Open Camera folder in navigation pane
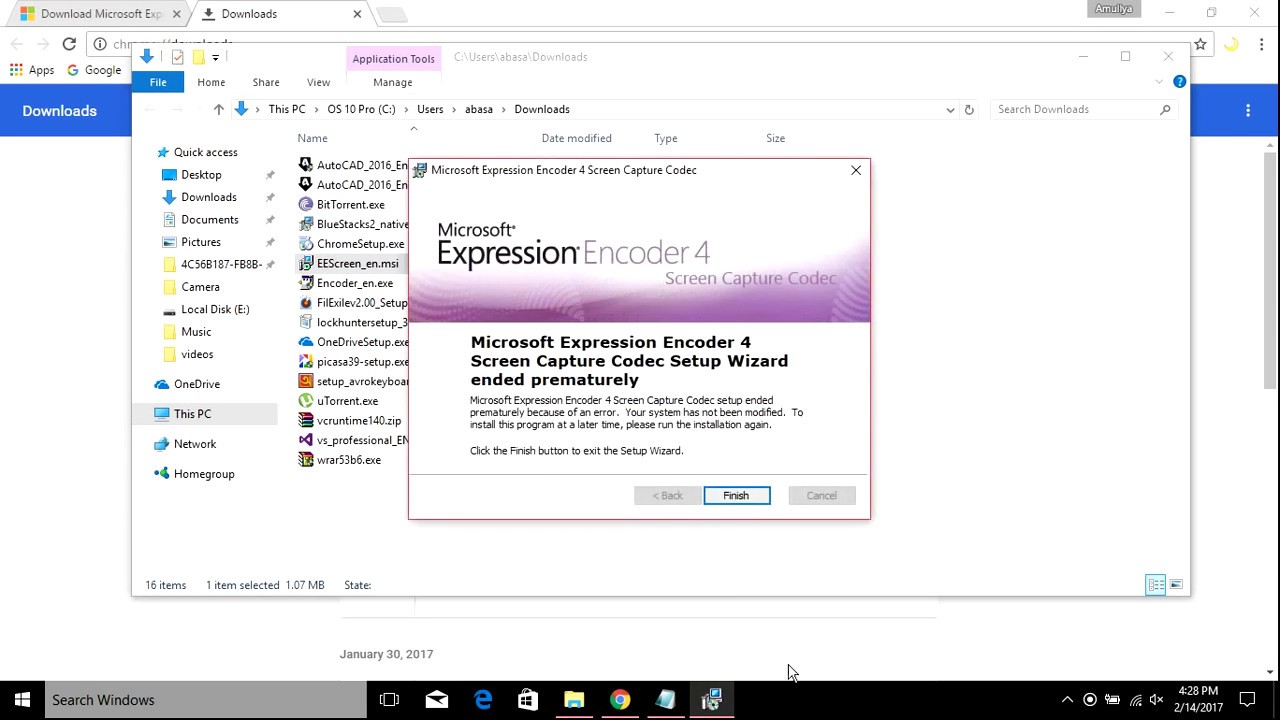The image size is (1280, 720). tap(200, 287)
